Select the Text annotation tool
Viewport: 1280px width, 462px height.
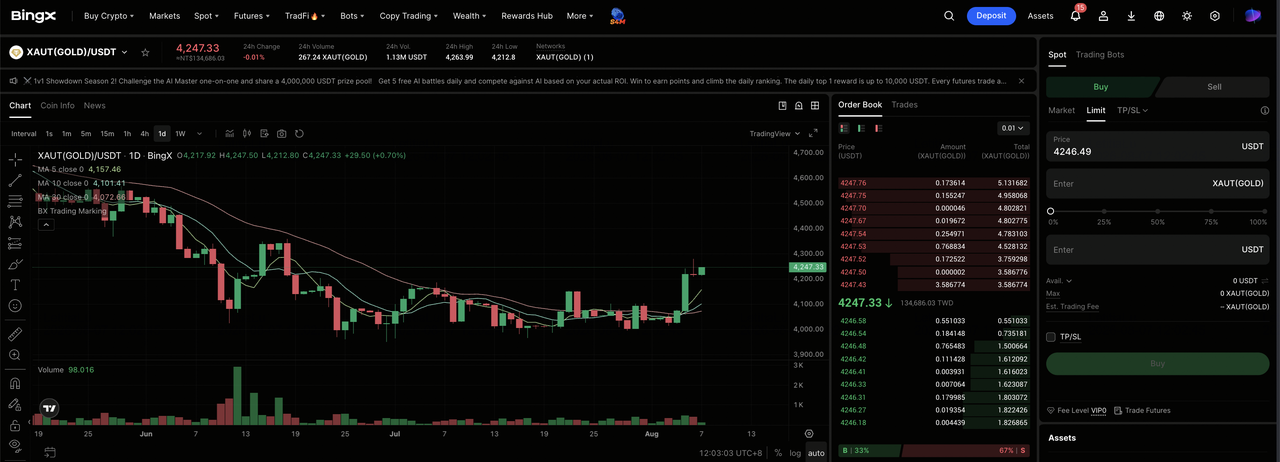point(15,285)
